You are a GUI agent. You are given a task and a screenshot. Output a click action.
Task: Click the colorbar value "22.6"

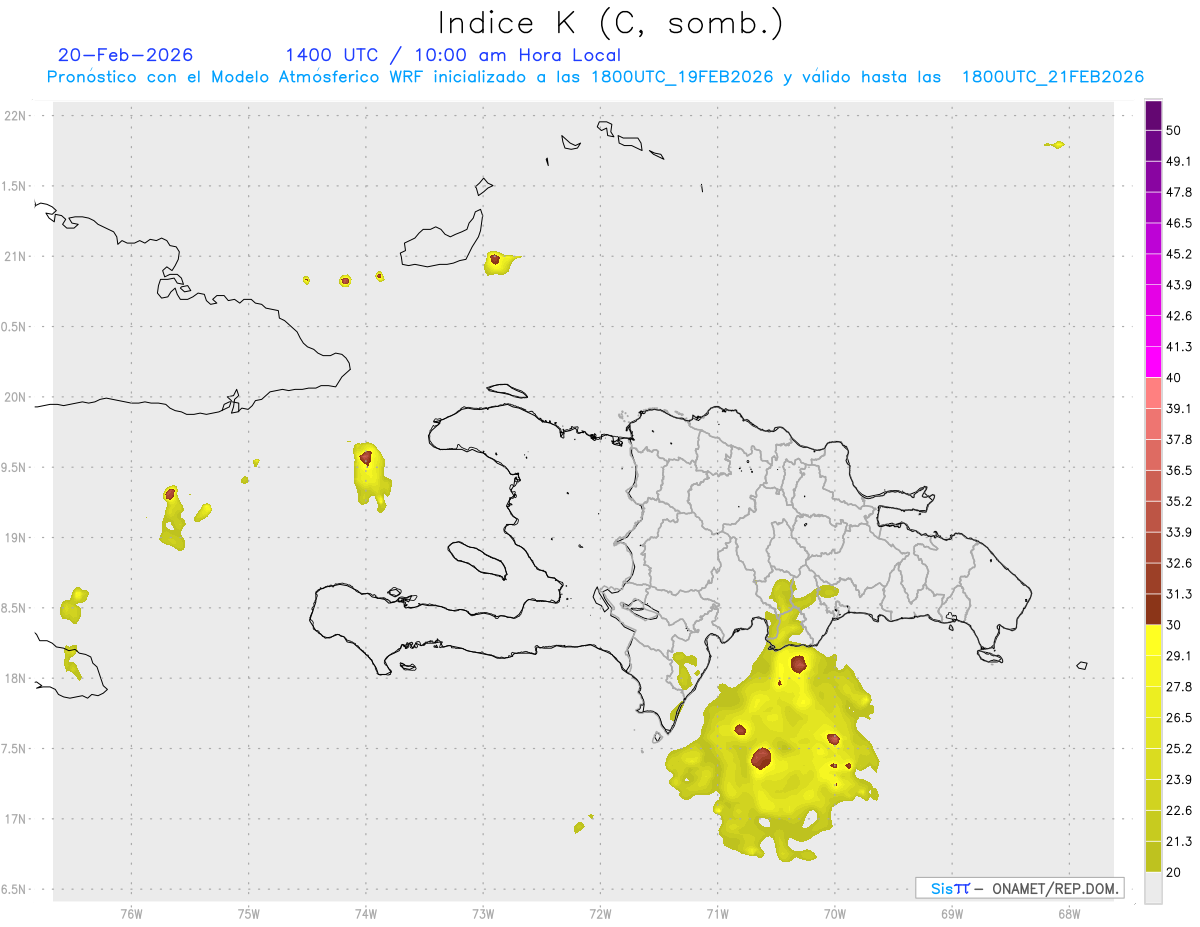(x=1178, y=811)
